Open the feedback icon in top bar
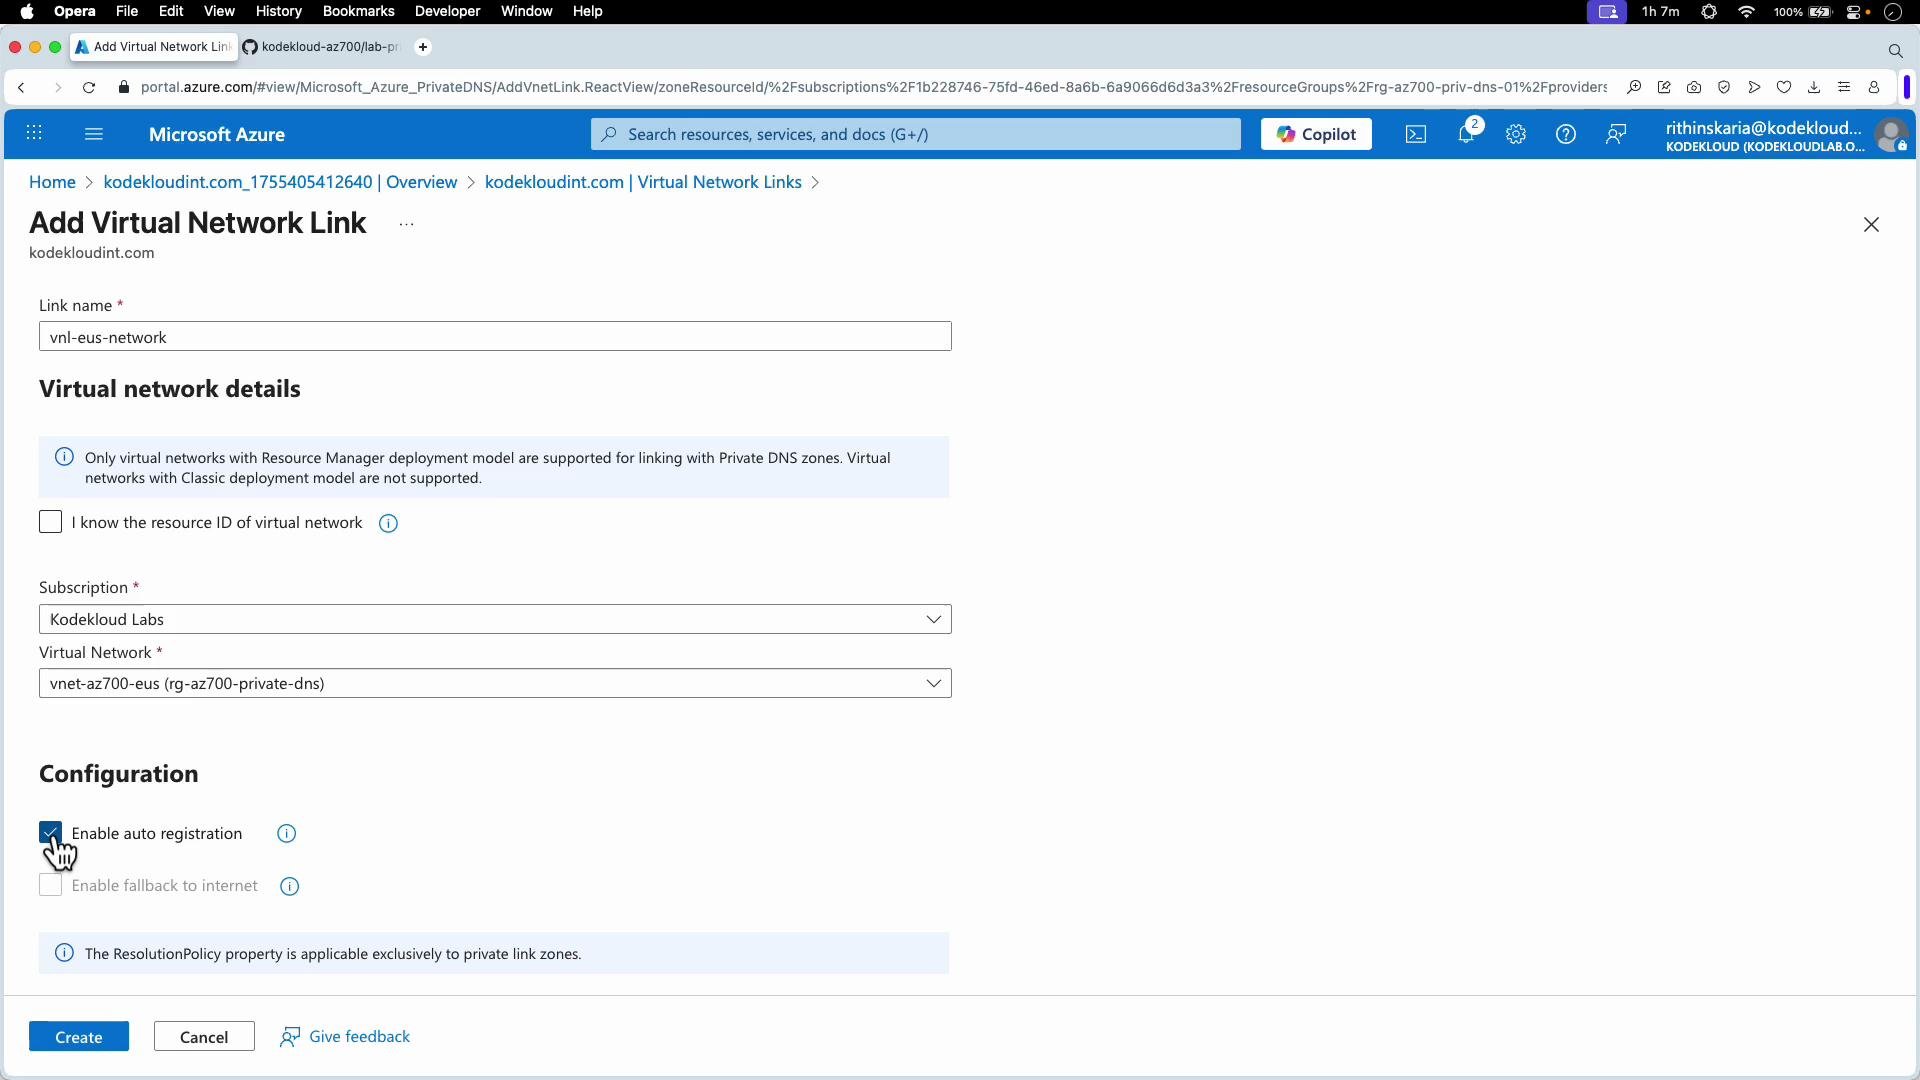Screen dimensions: 1920x1080 [1616, 134]
